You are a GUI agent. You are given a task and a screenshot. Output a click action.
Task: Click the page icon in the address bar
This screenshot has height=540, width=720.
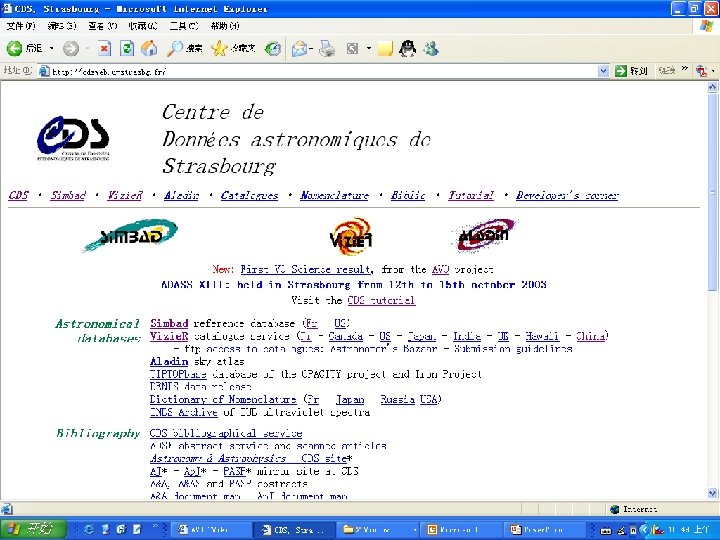(x=44, y=71)
